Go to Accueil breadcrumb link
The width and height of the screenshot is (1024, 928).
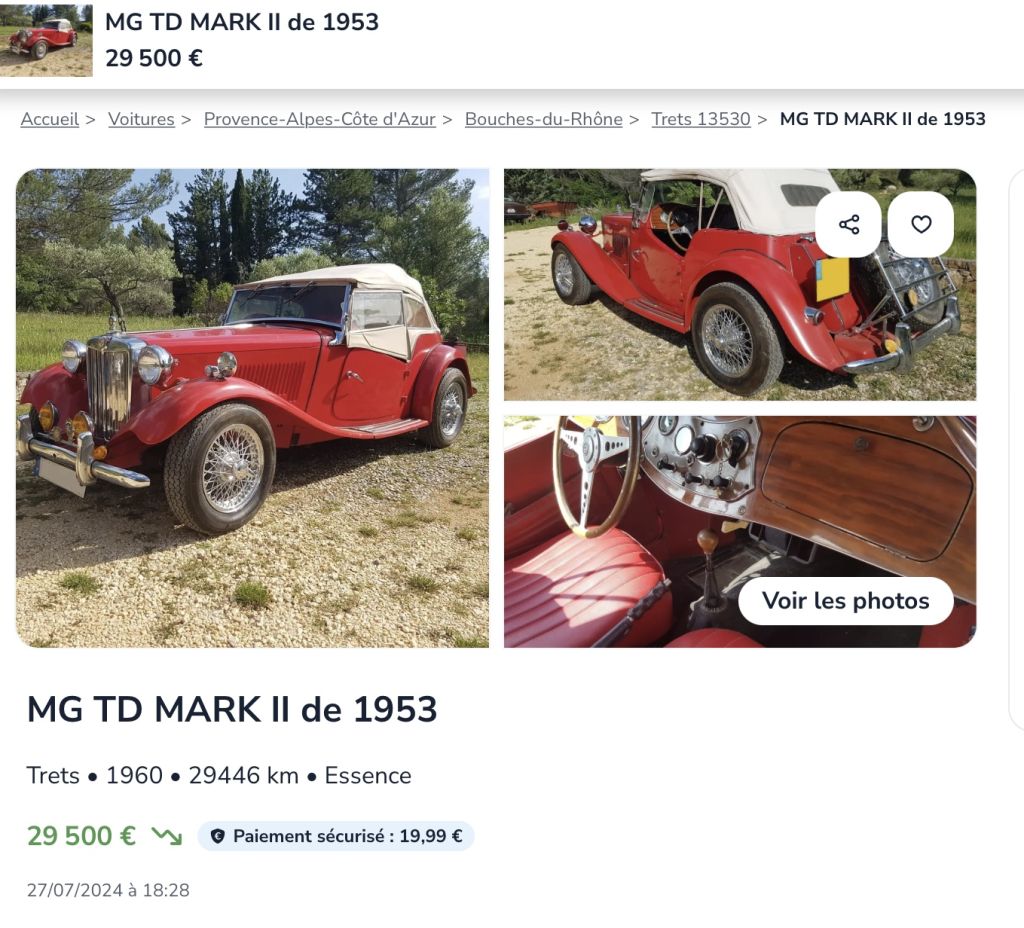point(50,119)
